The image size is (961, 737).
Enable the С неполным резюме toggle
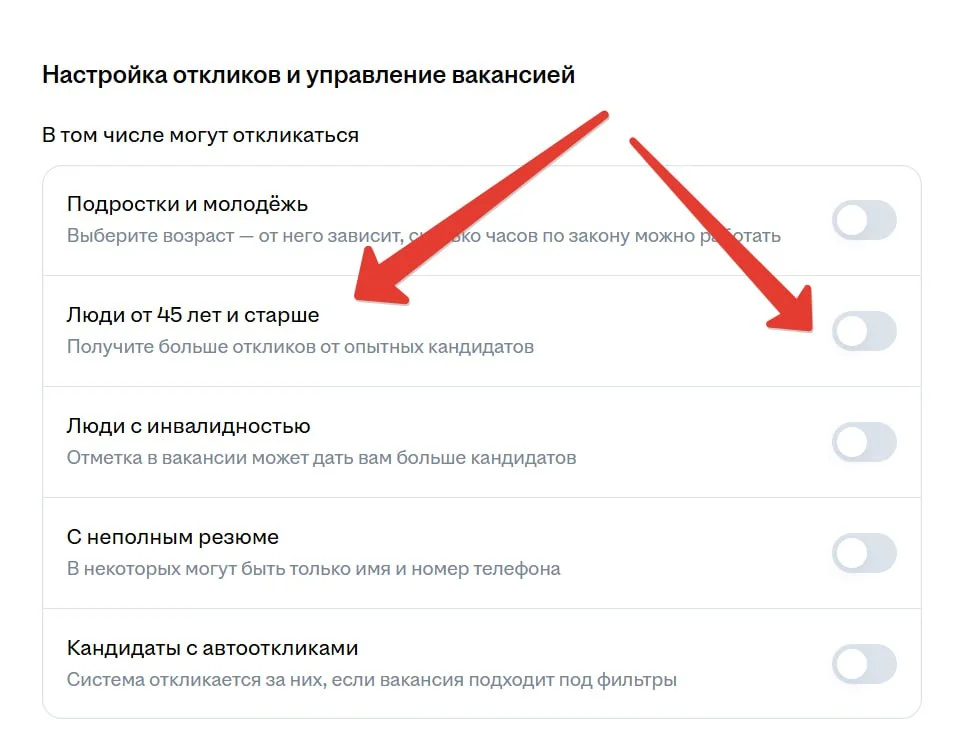(864, 553)
